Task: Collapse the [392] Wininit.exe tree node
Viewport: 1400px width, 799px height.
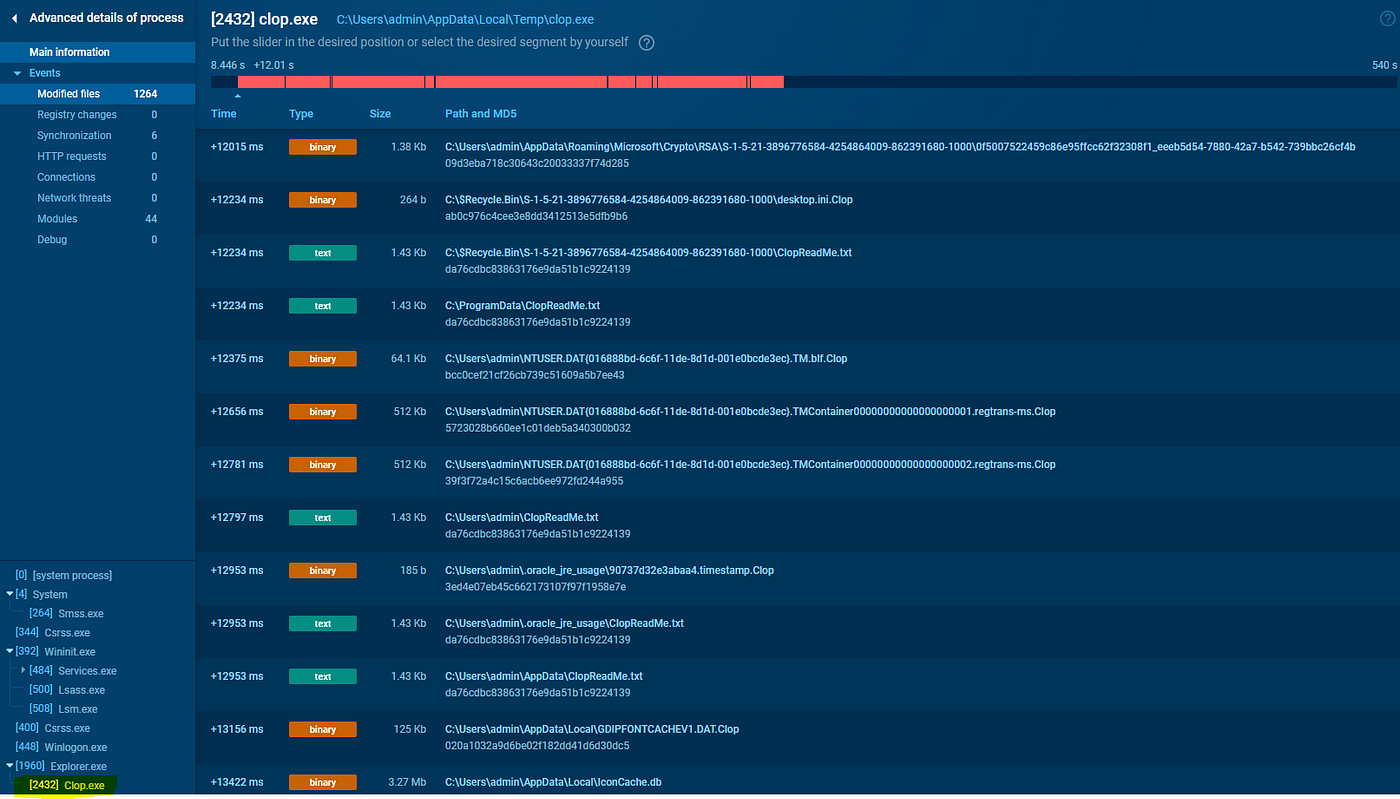Action: point(10,651)
